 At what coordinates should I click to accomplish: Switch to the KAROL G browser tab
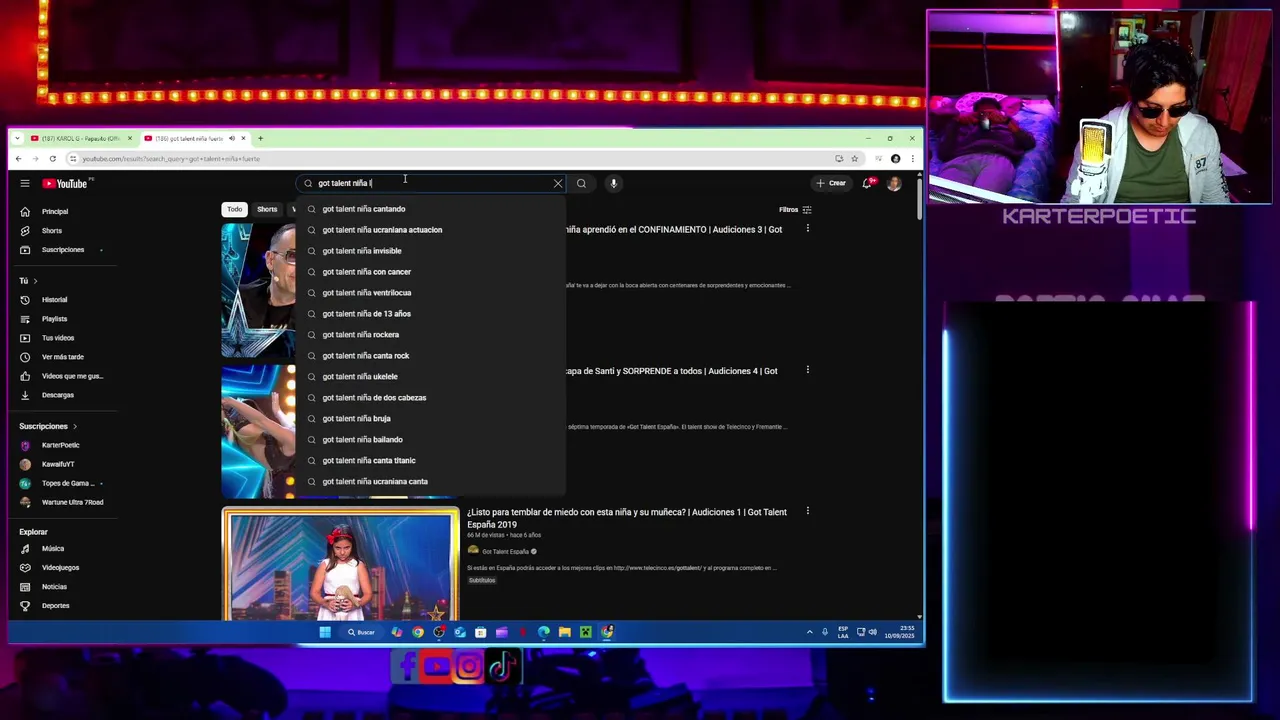click(80, 138)
